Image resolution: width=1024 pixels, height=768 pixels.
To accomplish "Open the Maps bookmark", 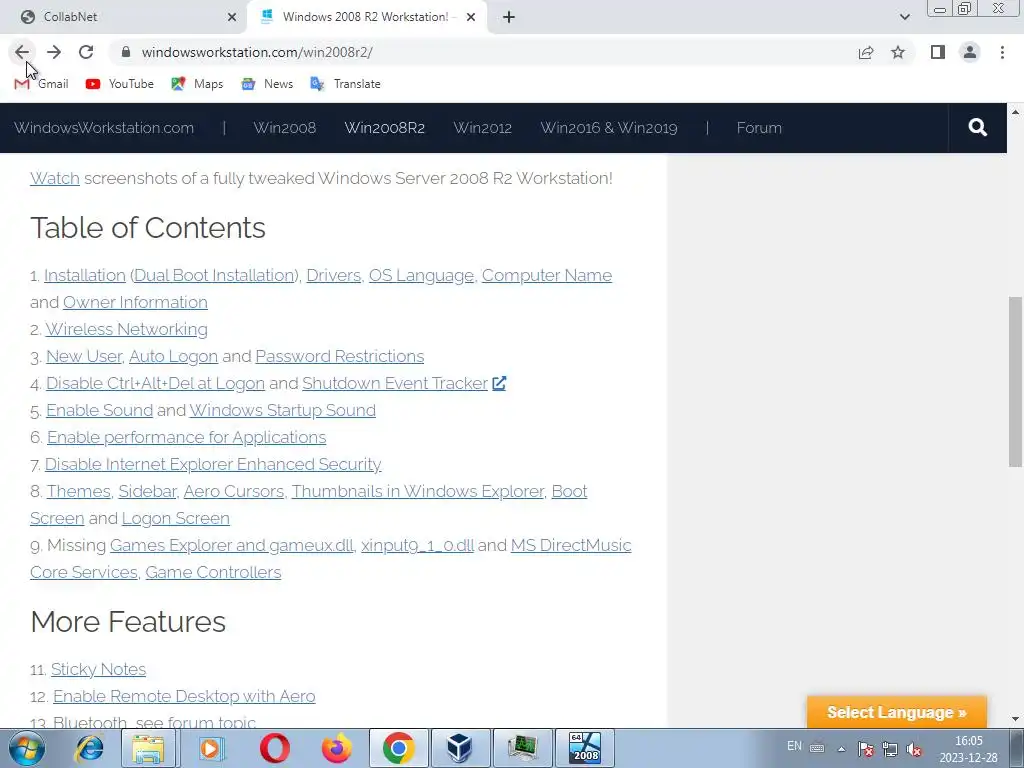I will click(x=197, y=84).
